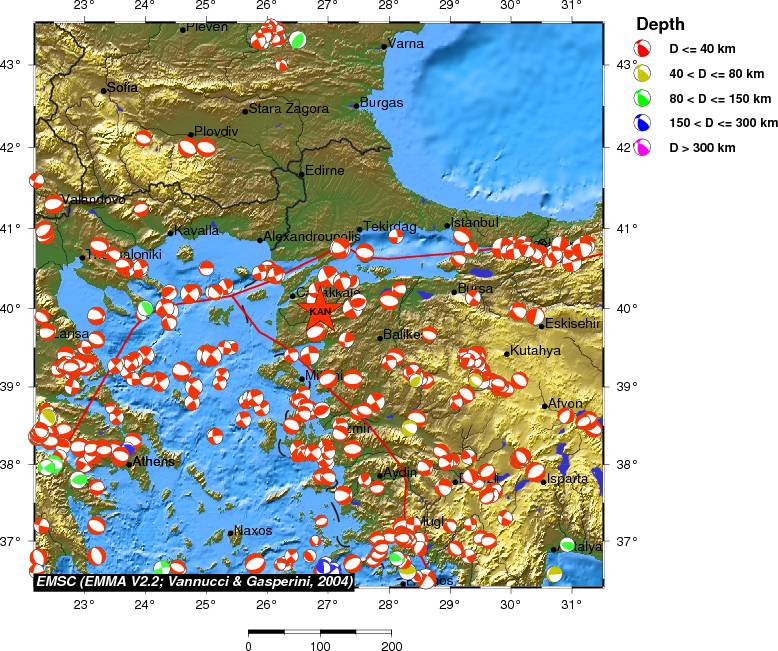Select the green 80–150 km legend symbol

[644, 98]
